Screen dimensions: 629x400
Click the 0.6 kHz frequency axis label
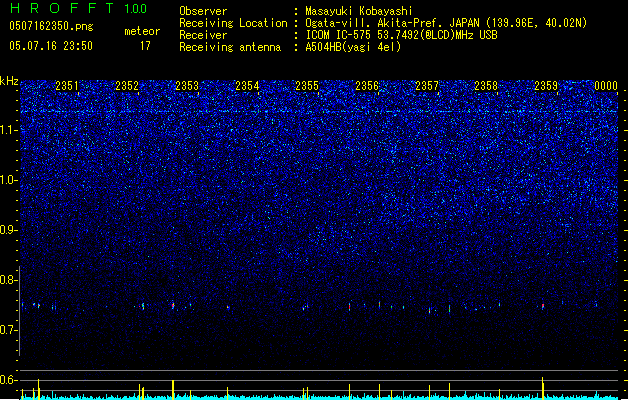9,380
